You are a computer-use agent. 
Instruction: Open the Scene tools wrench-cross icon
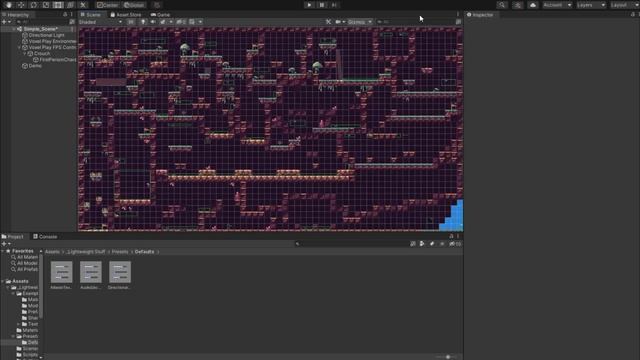(329, 22)
